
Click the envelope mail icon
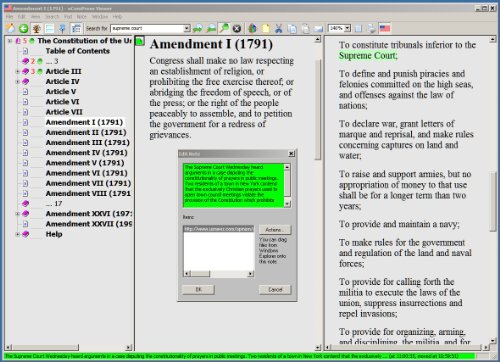[x=318, y=29]
